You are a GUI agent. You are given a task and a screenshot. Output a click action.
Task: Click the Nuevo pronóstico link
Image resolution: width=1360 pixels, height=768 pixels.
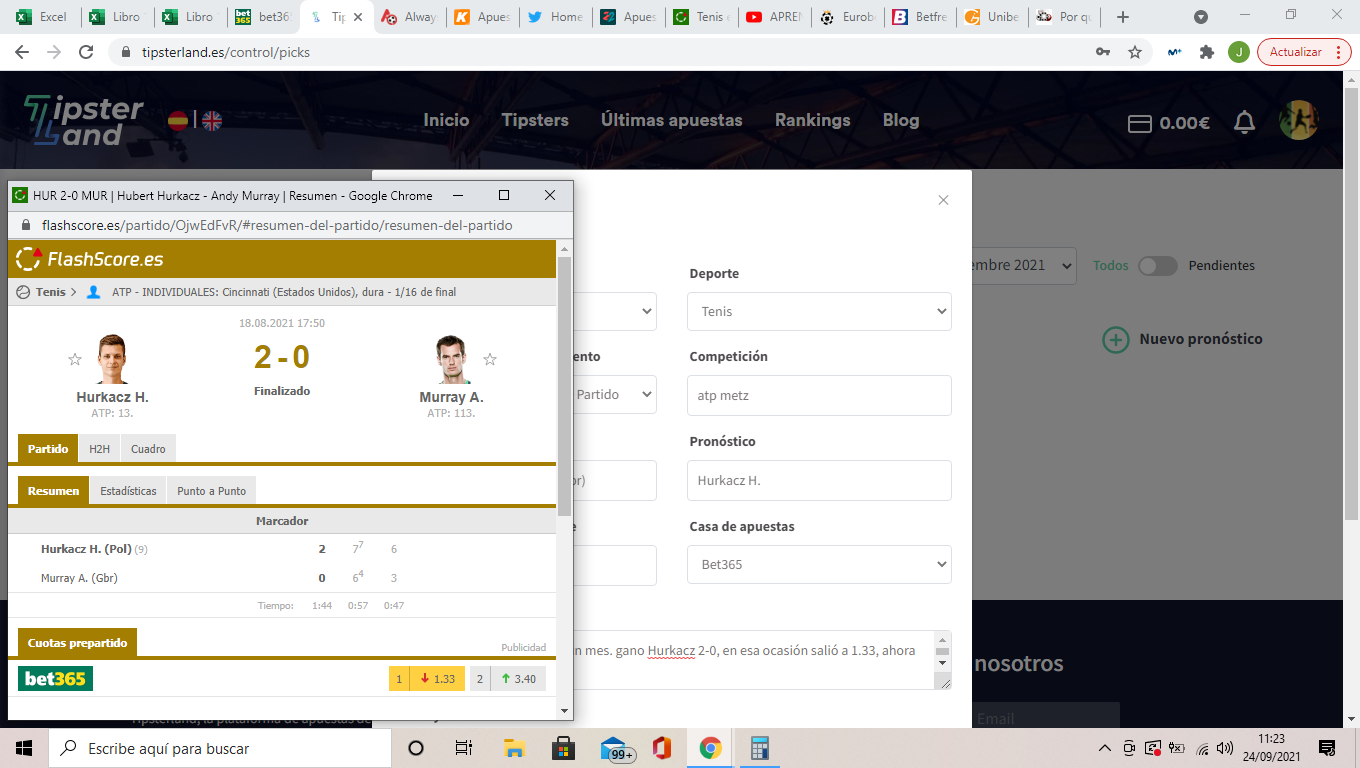click(x=1201, y=339)
